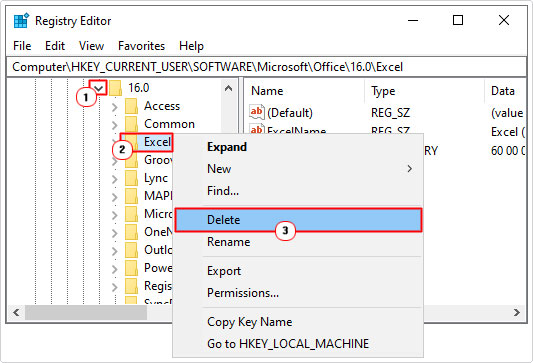Expand the Groove key

[115, 161]
